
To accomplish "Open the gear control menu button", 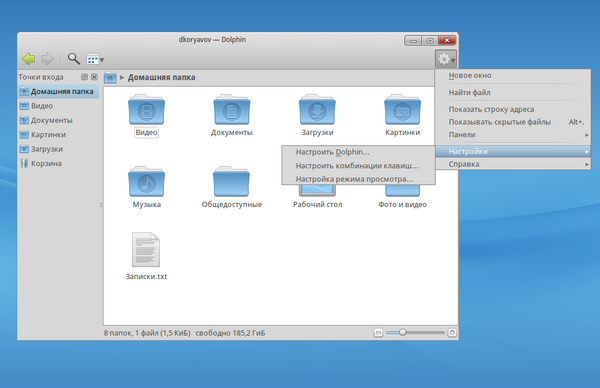I will tap(446, 59).
